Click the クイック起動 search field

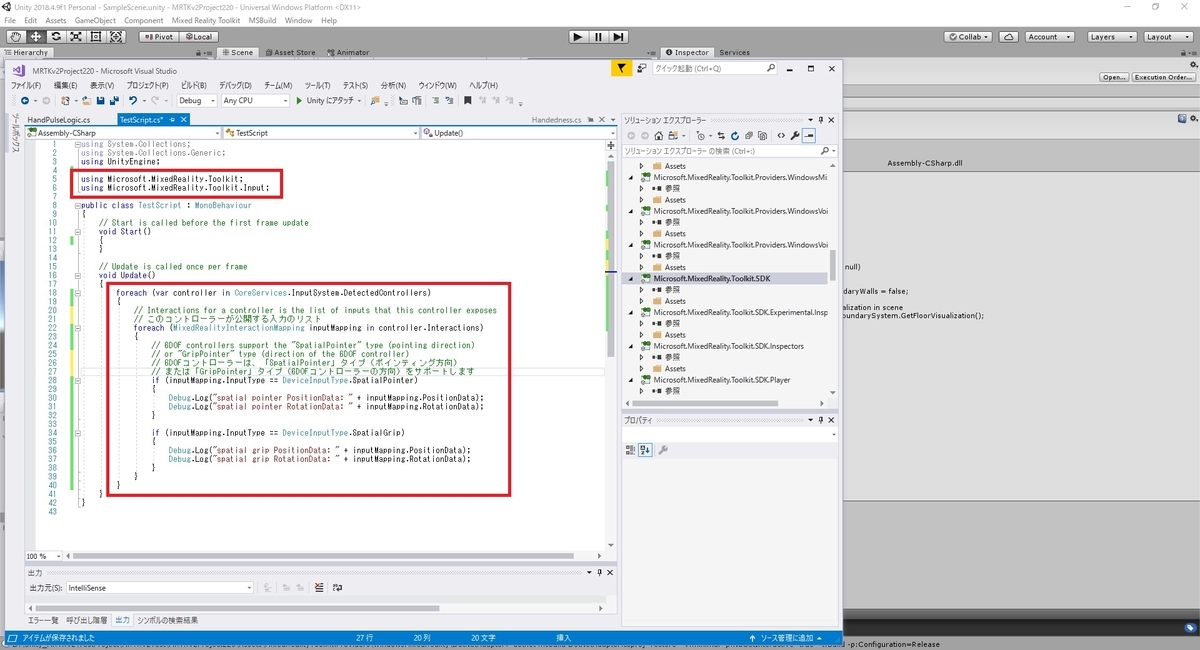click(714, 69)
